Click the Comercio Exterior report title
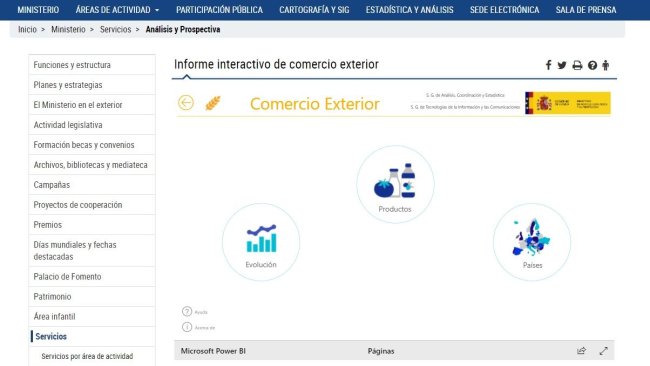The width and height of the screenshot is (650, 366). click(315, 104)
